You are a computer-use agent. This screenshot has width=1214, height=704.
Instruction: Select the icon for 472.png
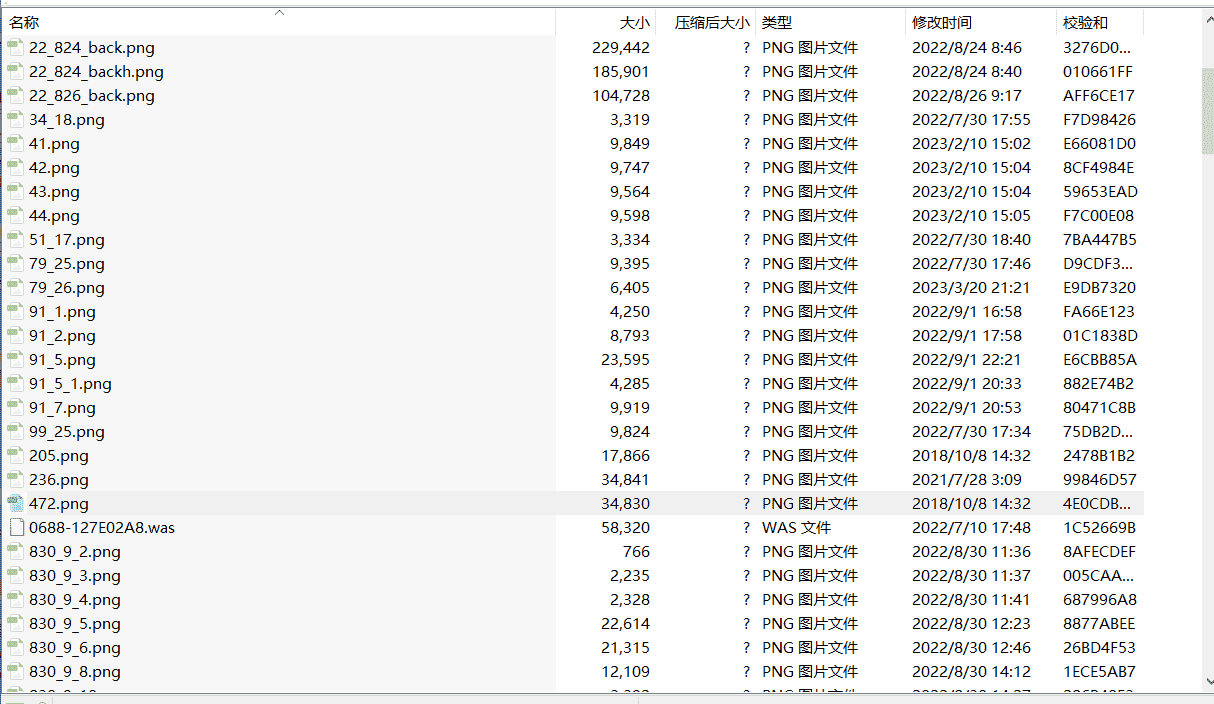click(x=15, y=503)
